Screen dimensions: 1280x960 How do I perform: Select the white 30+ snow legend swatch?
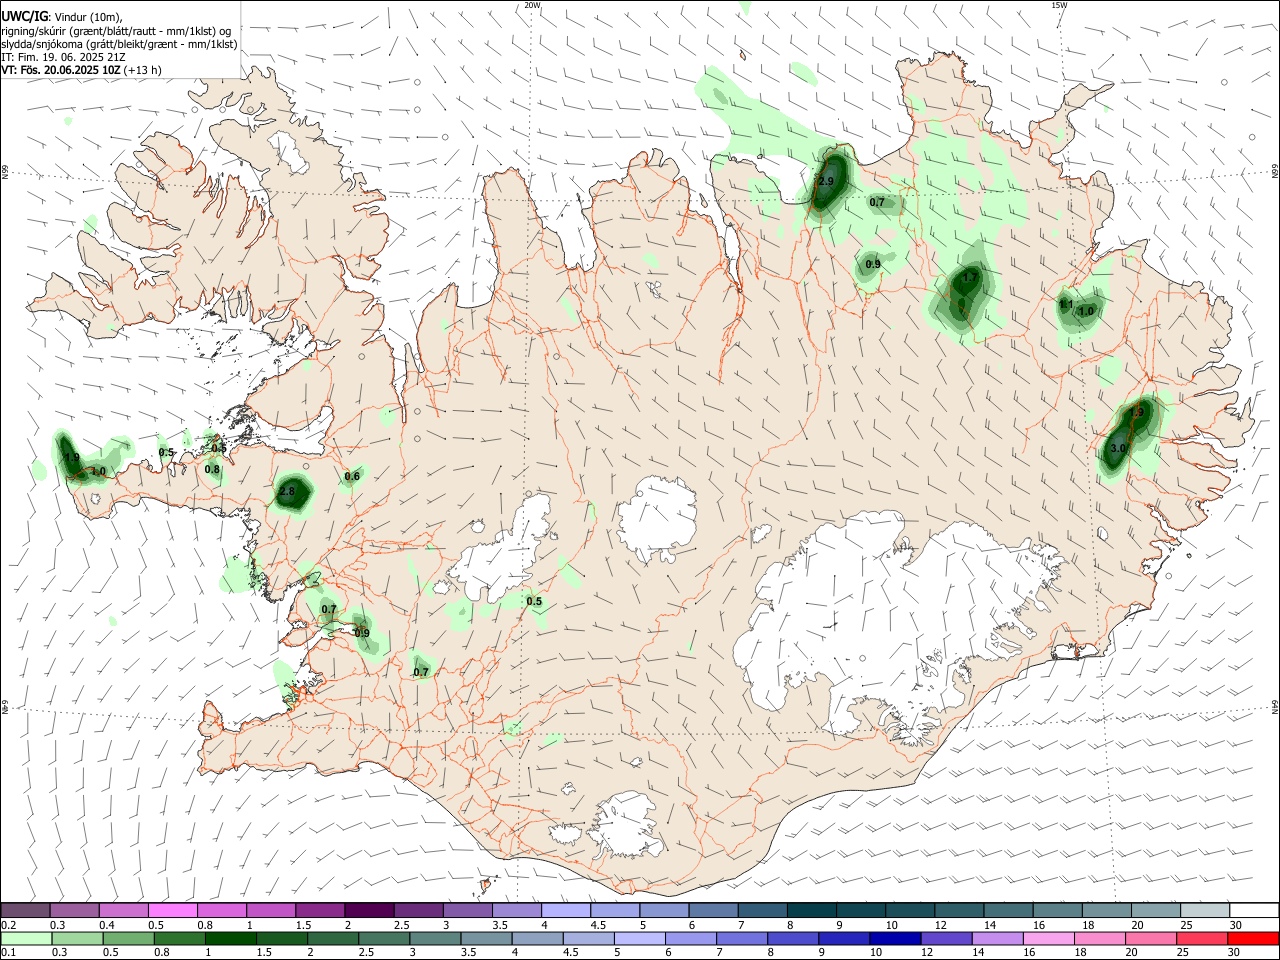(x=1255, y=910)
